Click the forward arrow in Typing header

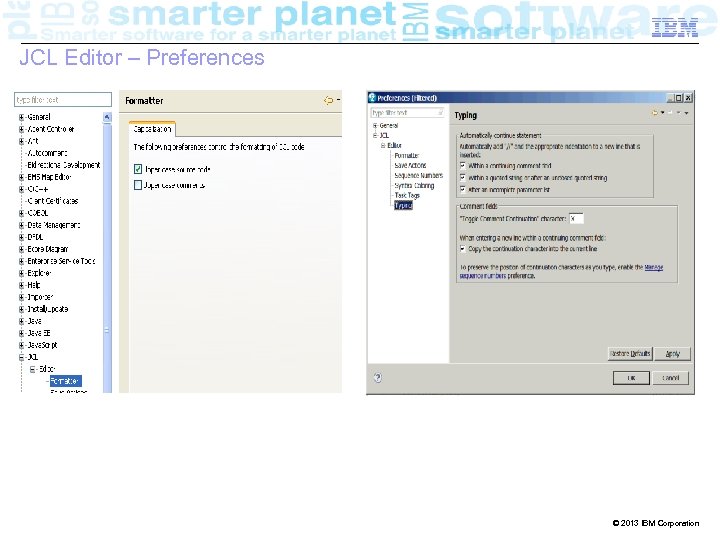[671, 112]
